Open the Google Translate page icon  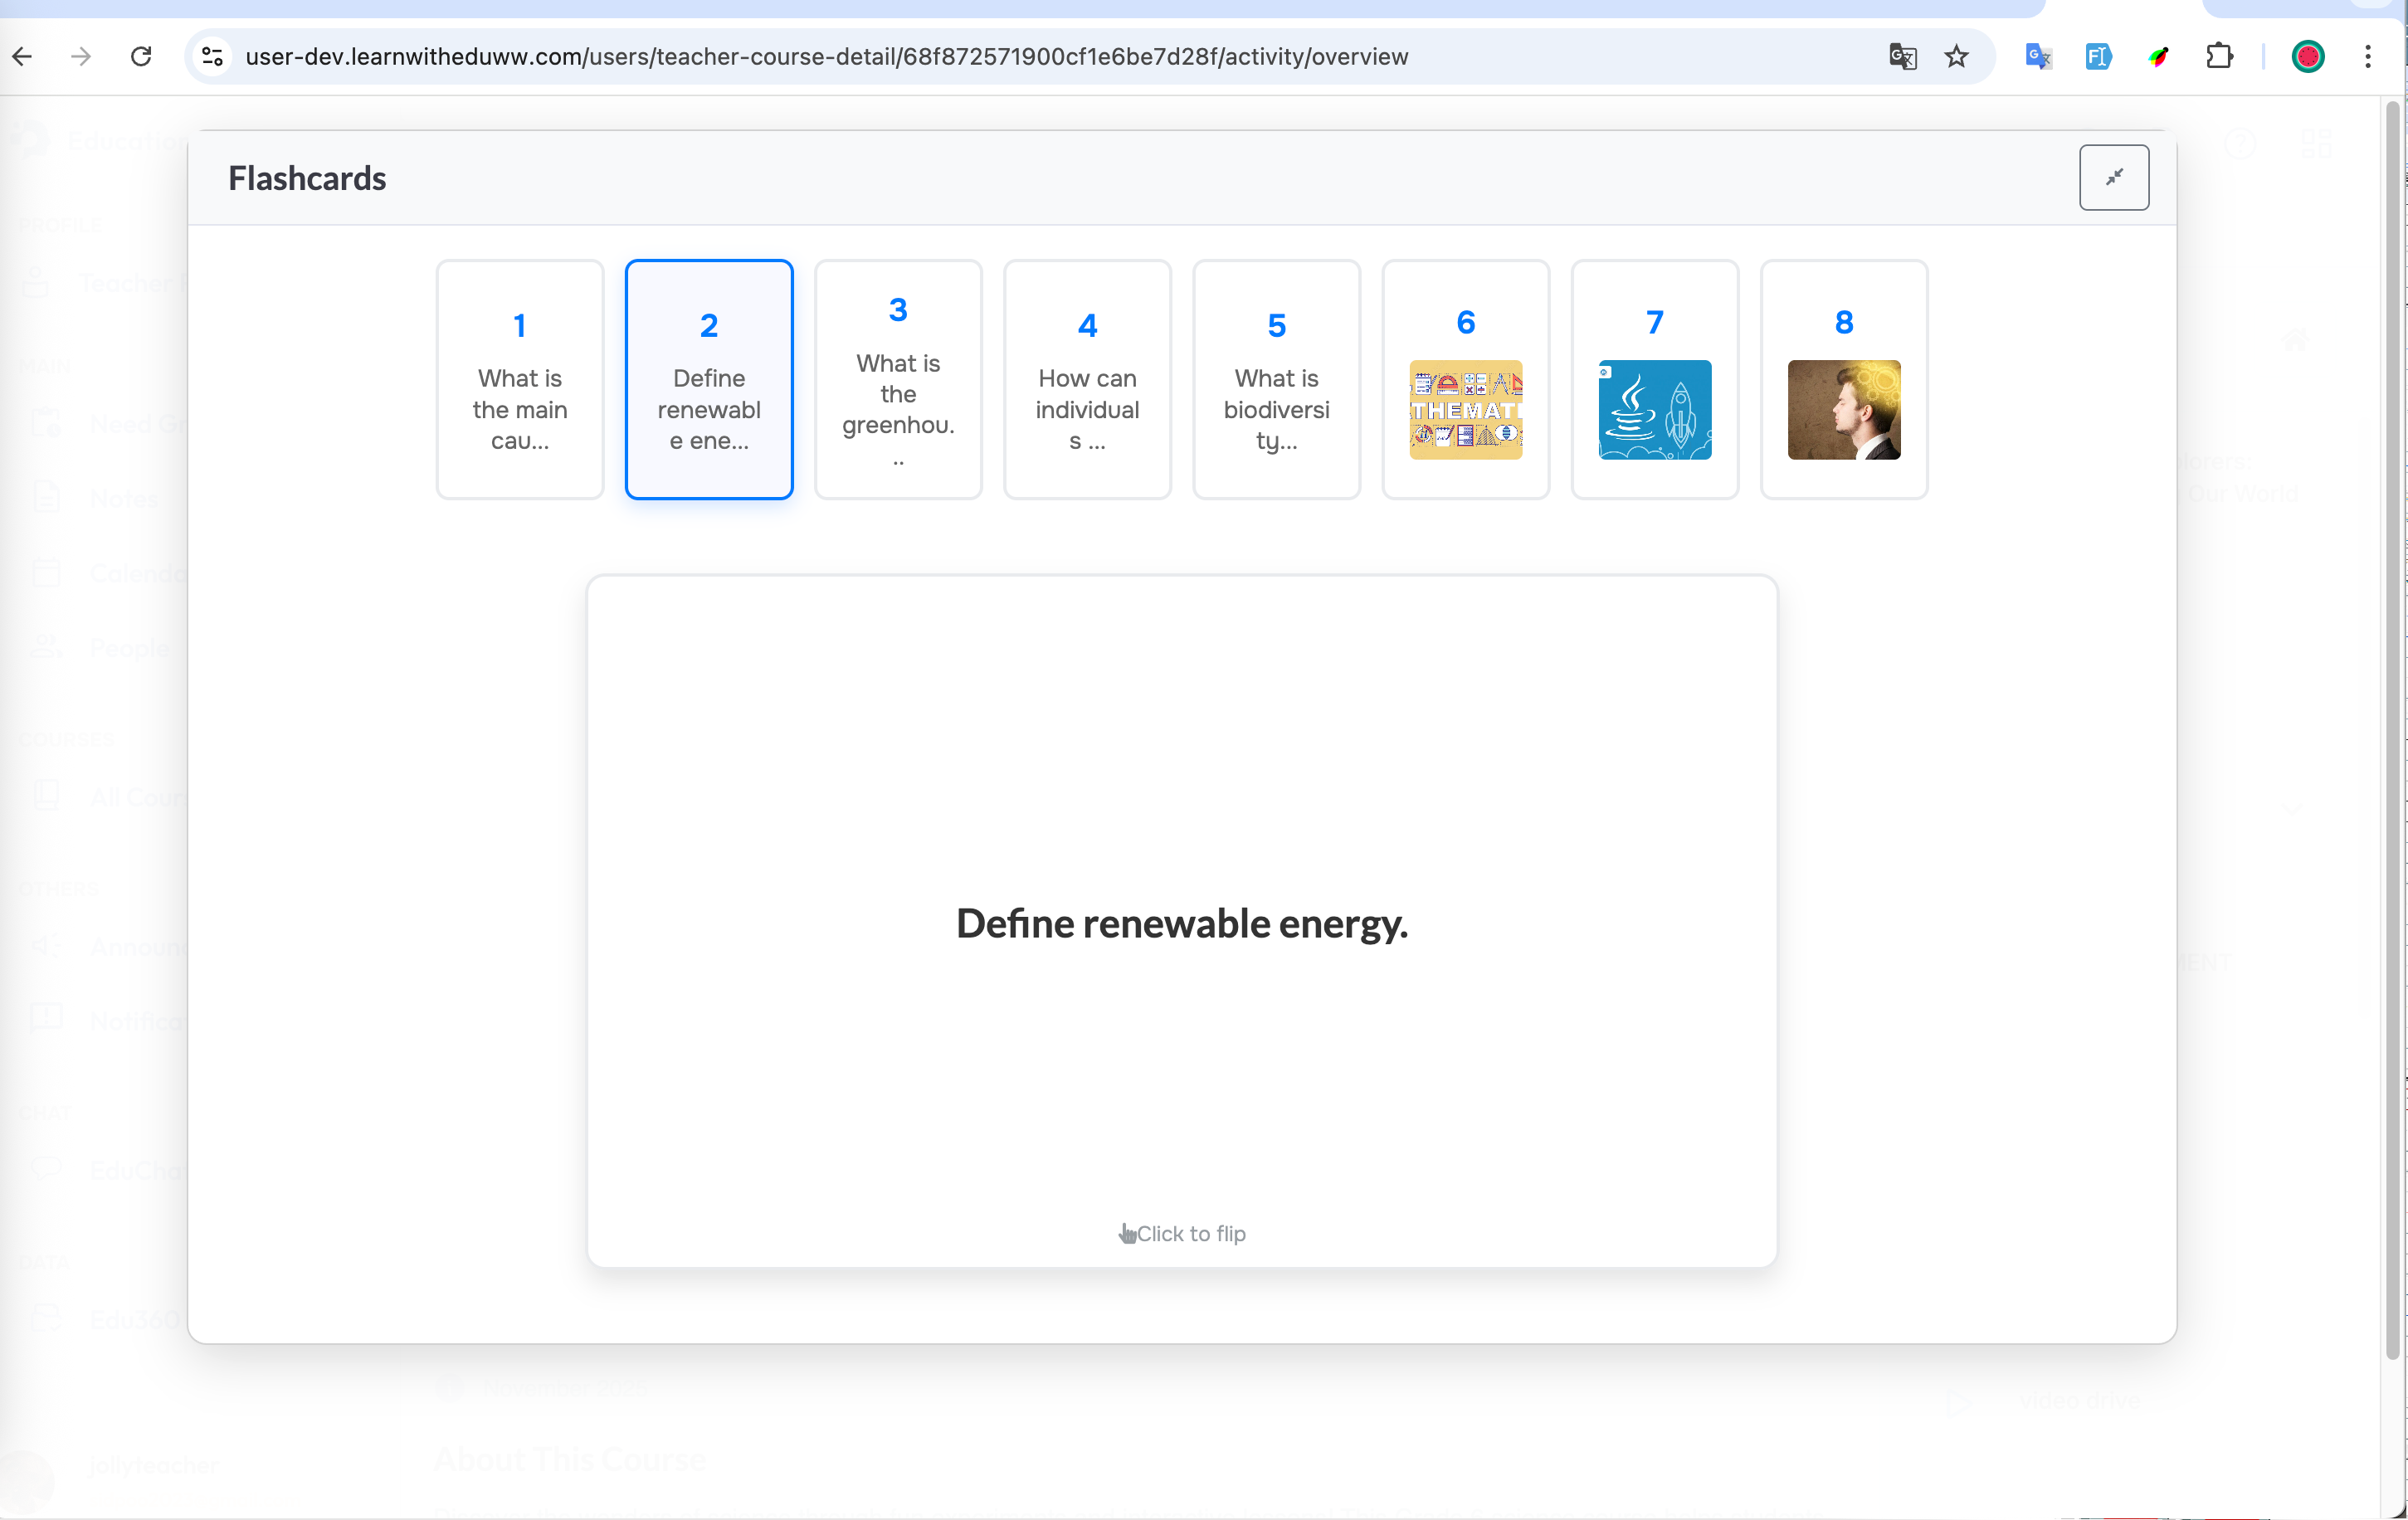(1902, 57)
